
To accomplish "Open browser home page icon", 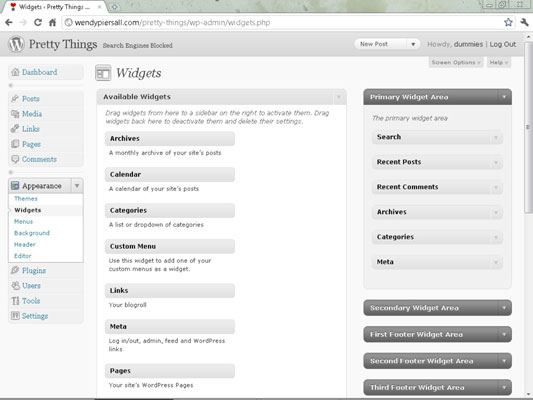I will point(52,23).
